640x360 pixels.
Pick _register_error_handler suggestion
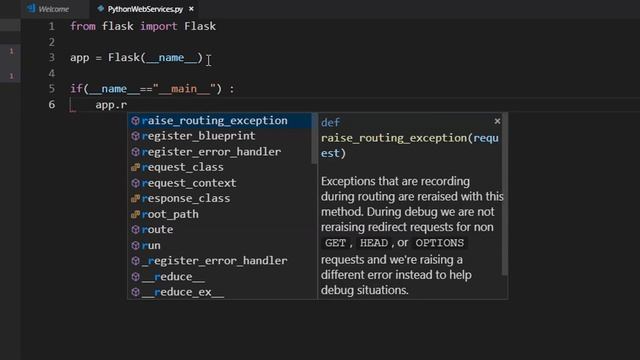[220, 261]
